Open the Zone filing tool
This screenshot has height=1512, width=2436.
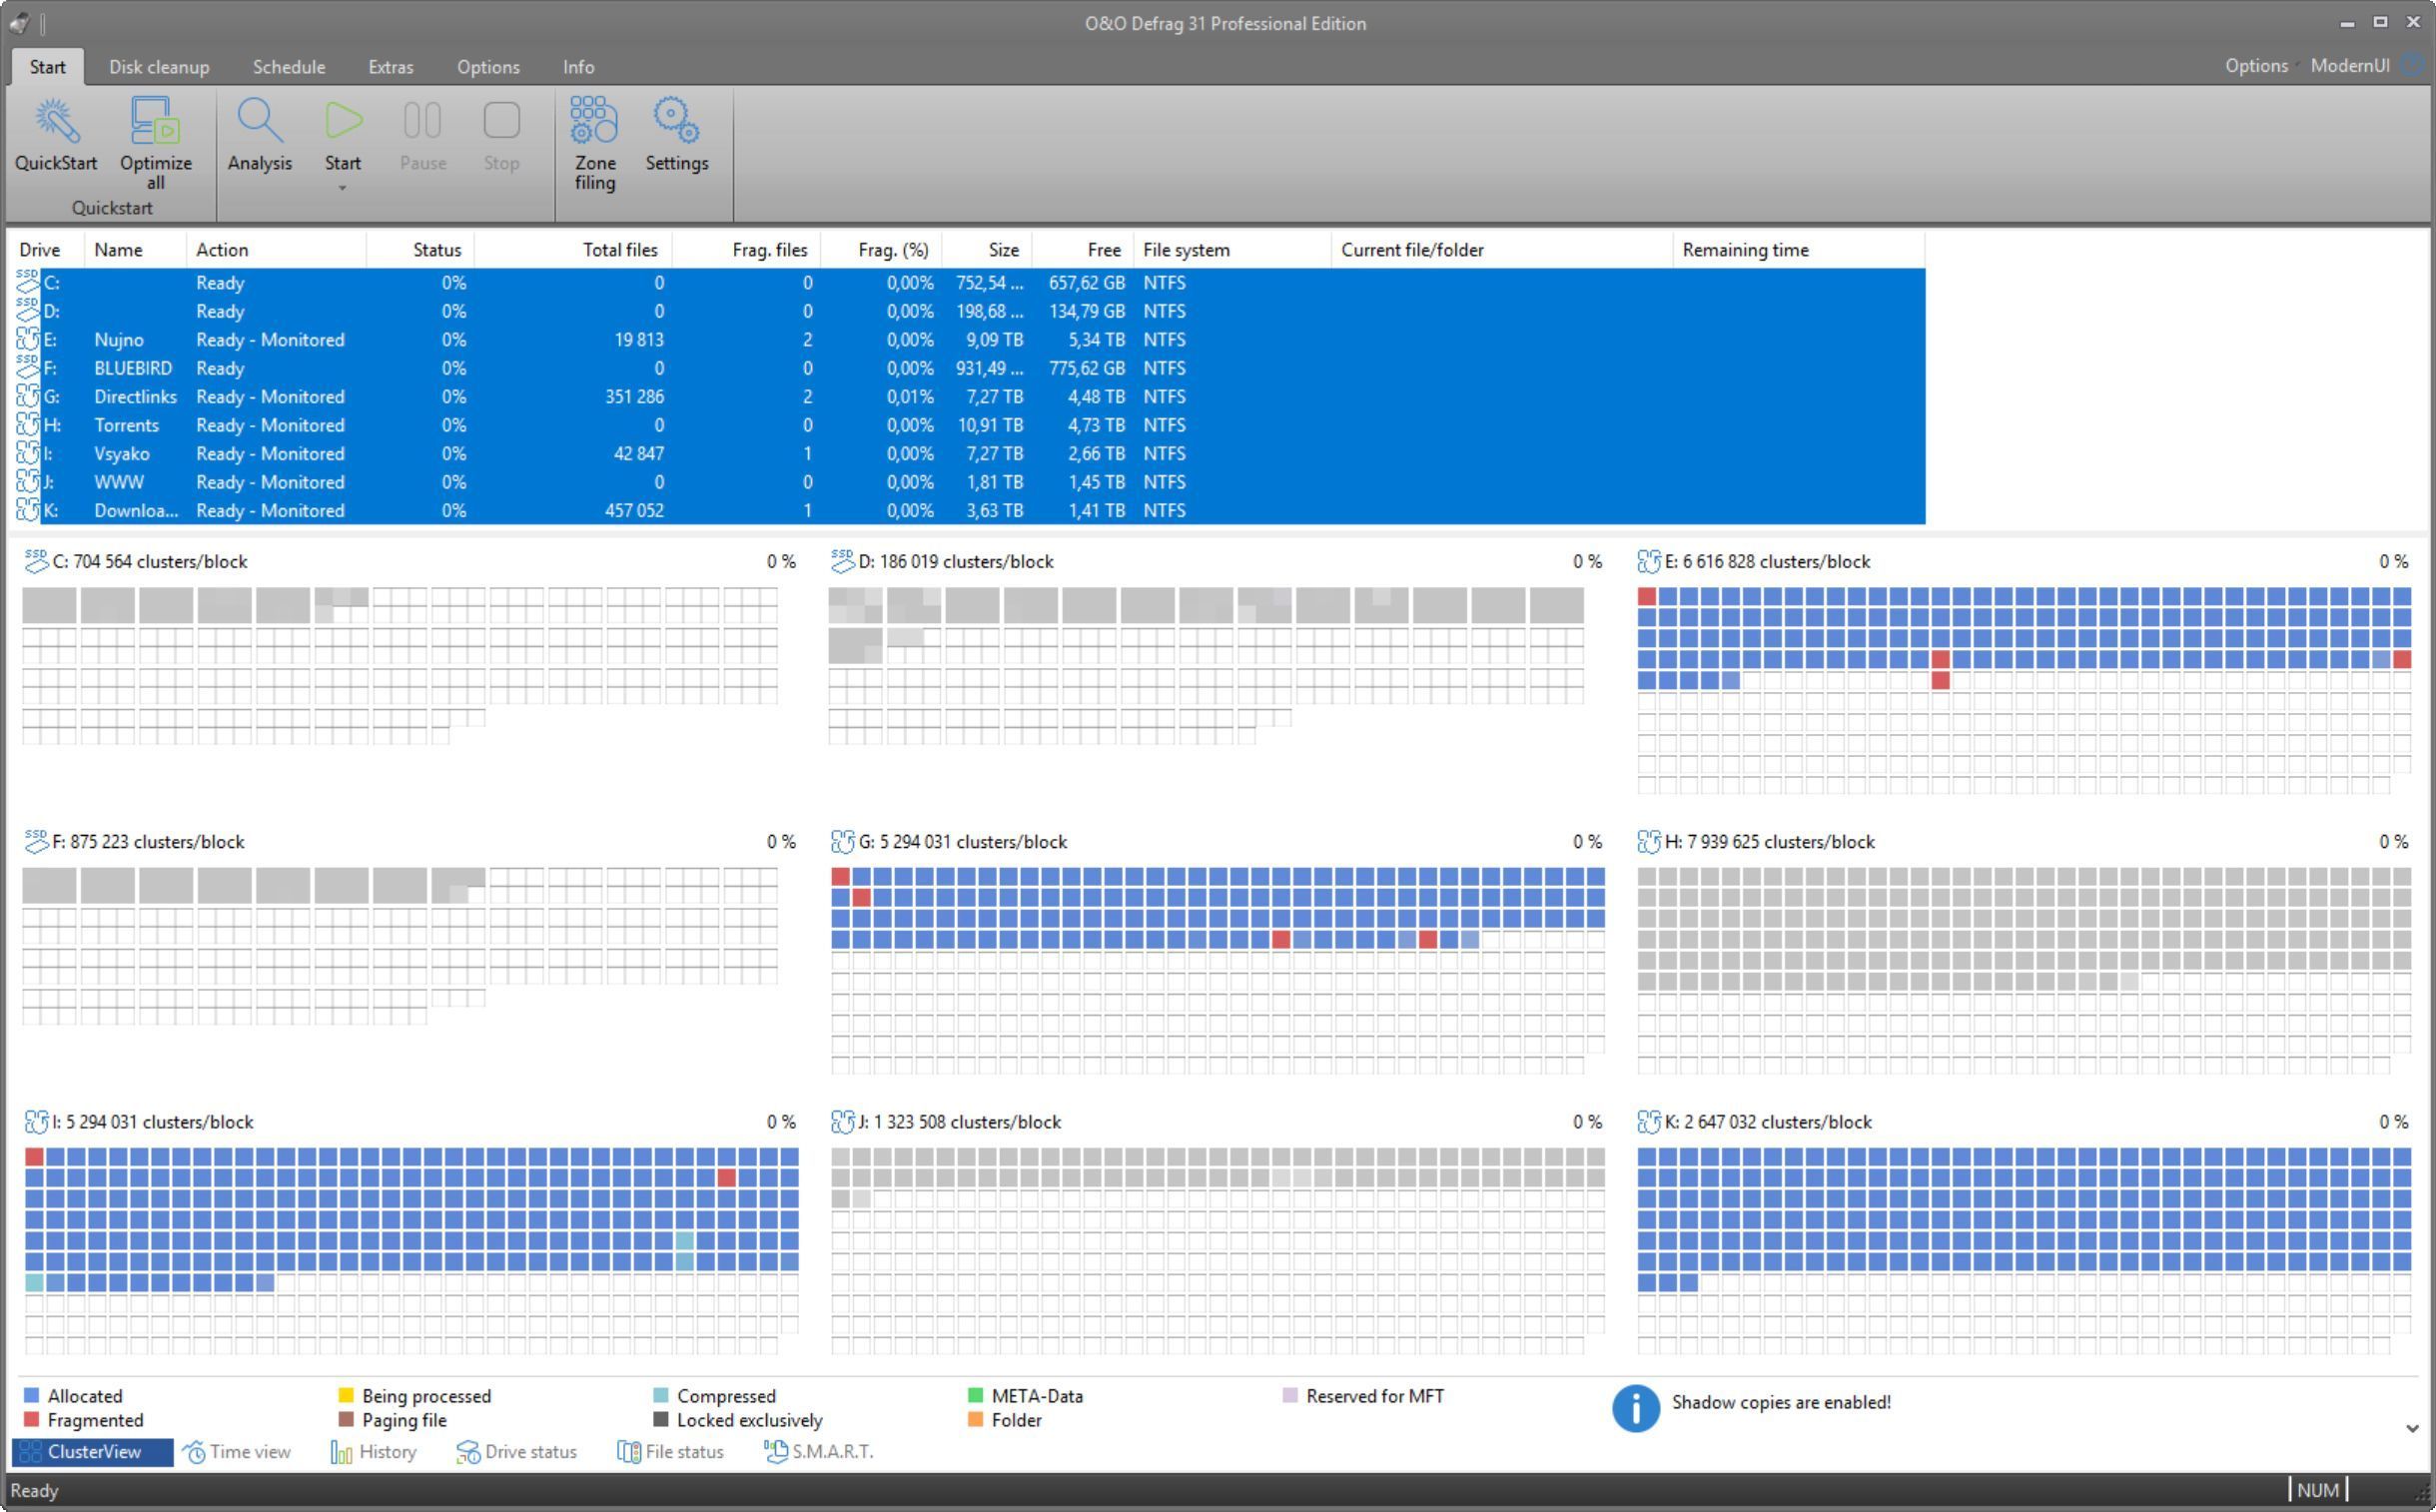pos(594,121)
